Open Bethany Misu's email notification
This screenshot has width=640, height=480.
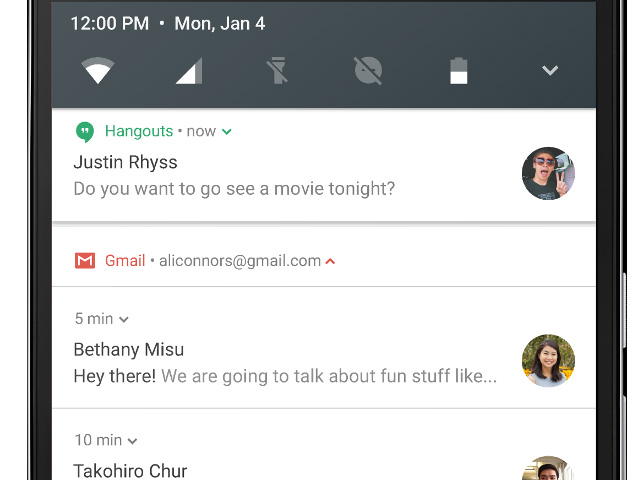pos(324,348)
